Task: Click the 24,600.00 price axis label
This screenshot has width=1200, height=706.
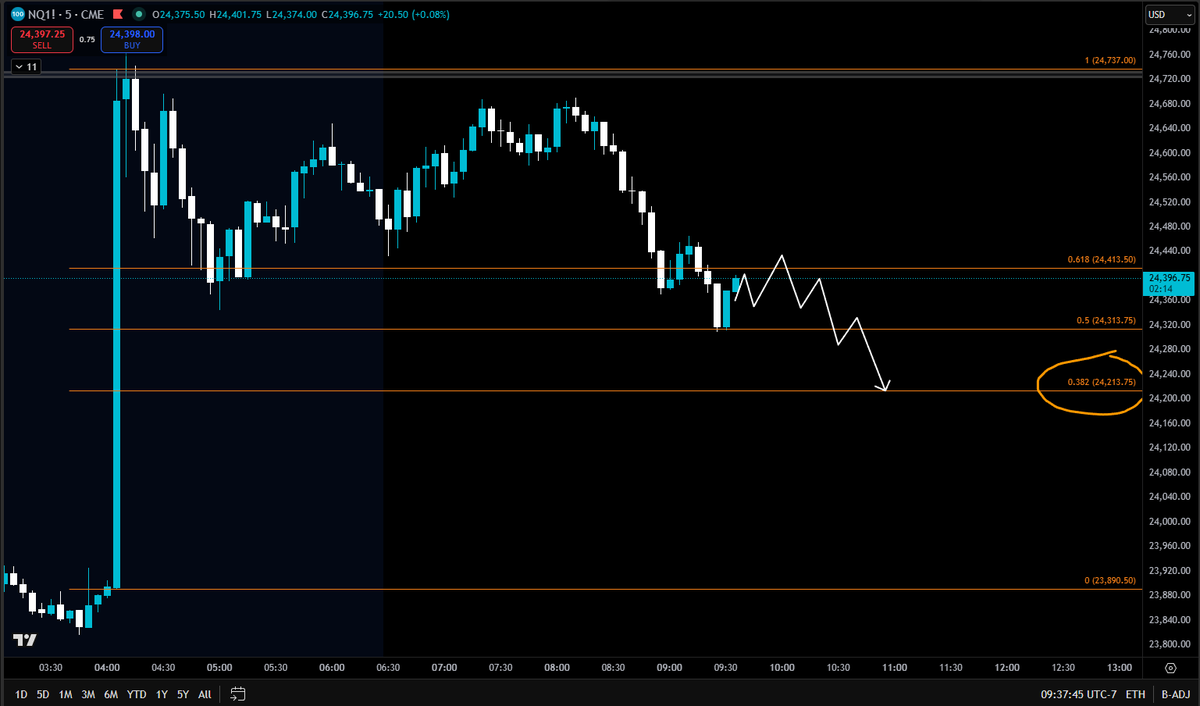Action: pyautogui.click(x=1169, y=153)
